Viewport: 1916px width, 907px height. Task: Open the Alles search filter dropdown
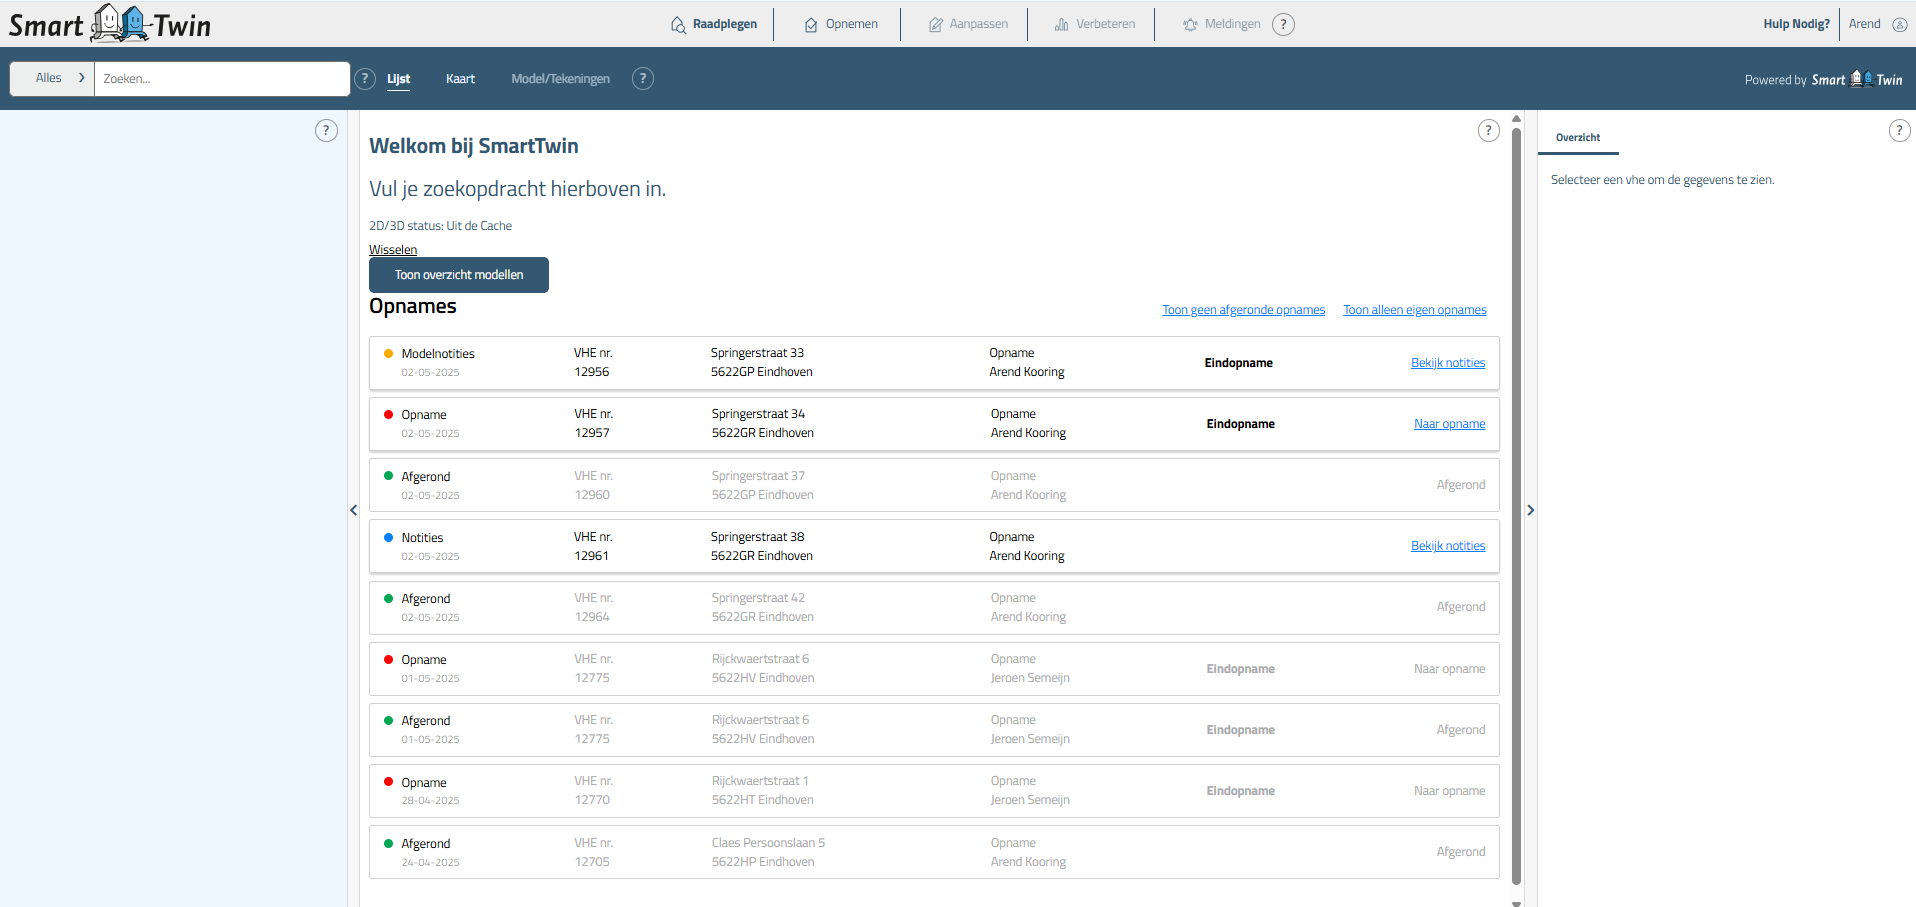click(52, 79)
